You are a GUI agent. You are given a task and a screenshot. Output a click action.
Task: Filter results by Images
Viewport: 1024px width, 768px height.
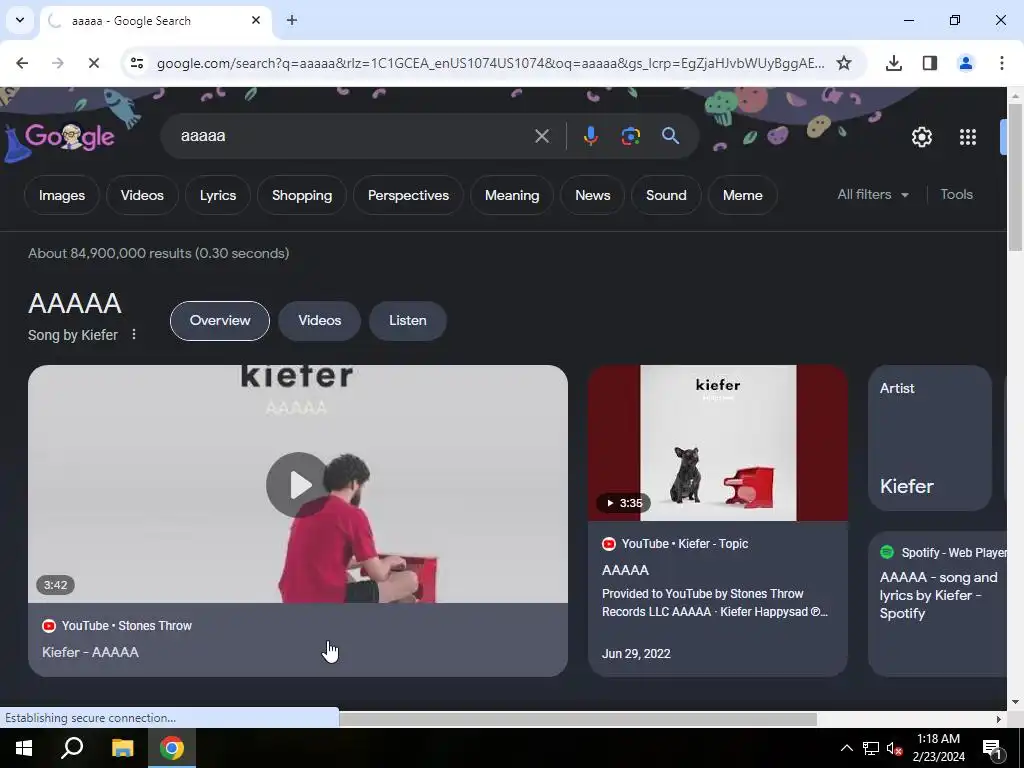point(61,195)
